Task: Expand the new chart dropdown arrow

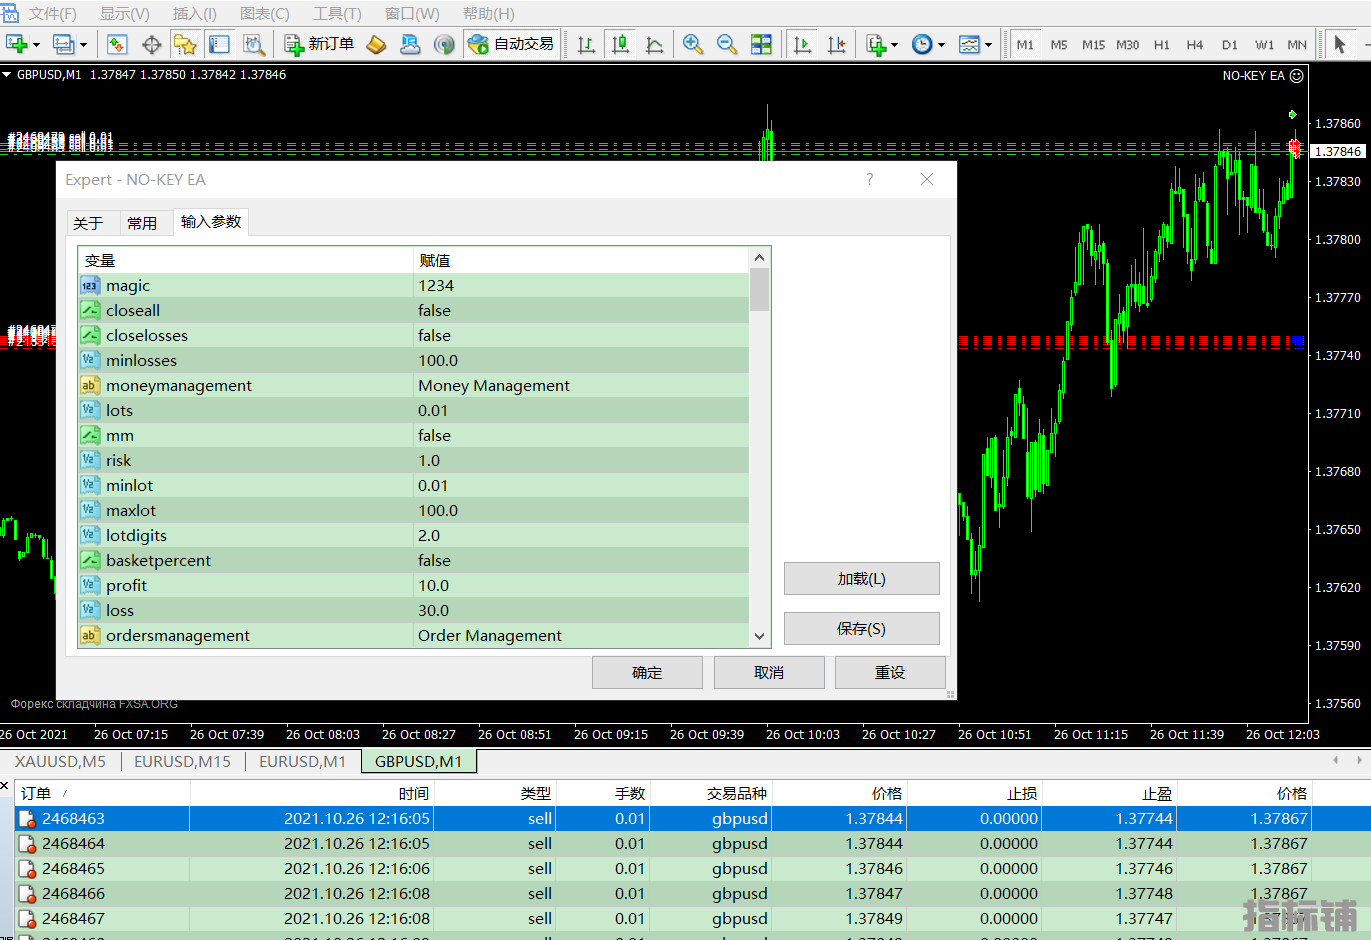Action: [x=36, y=45]
